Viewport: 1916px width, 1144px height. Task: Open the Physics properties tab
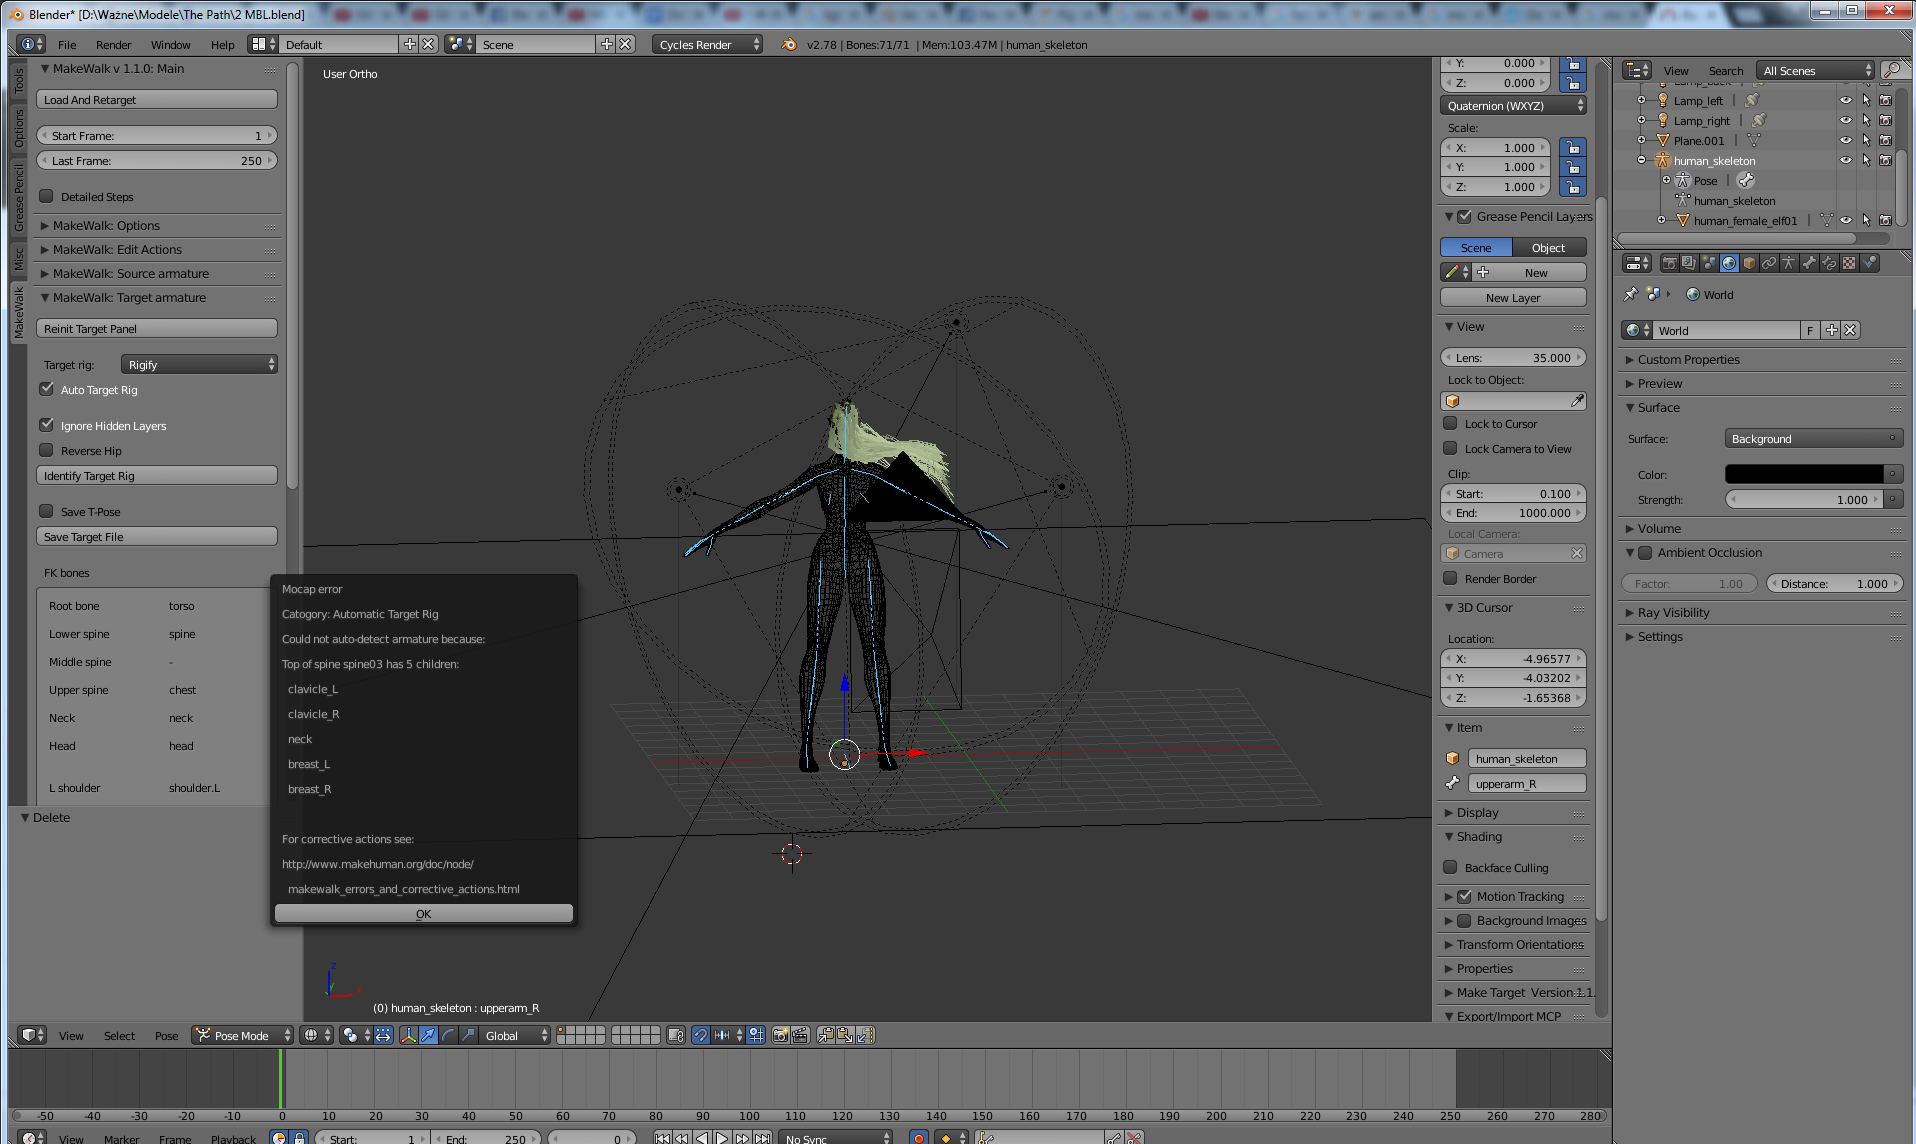point(1869,263)
